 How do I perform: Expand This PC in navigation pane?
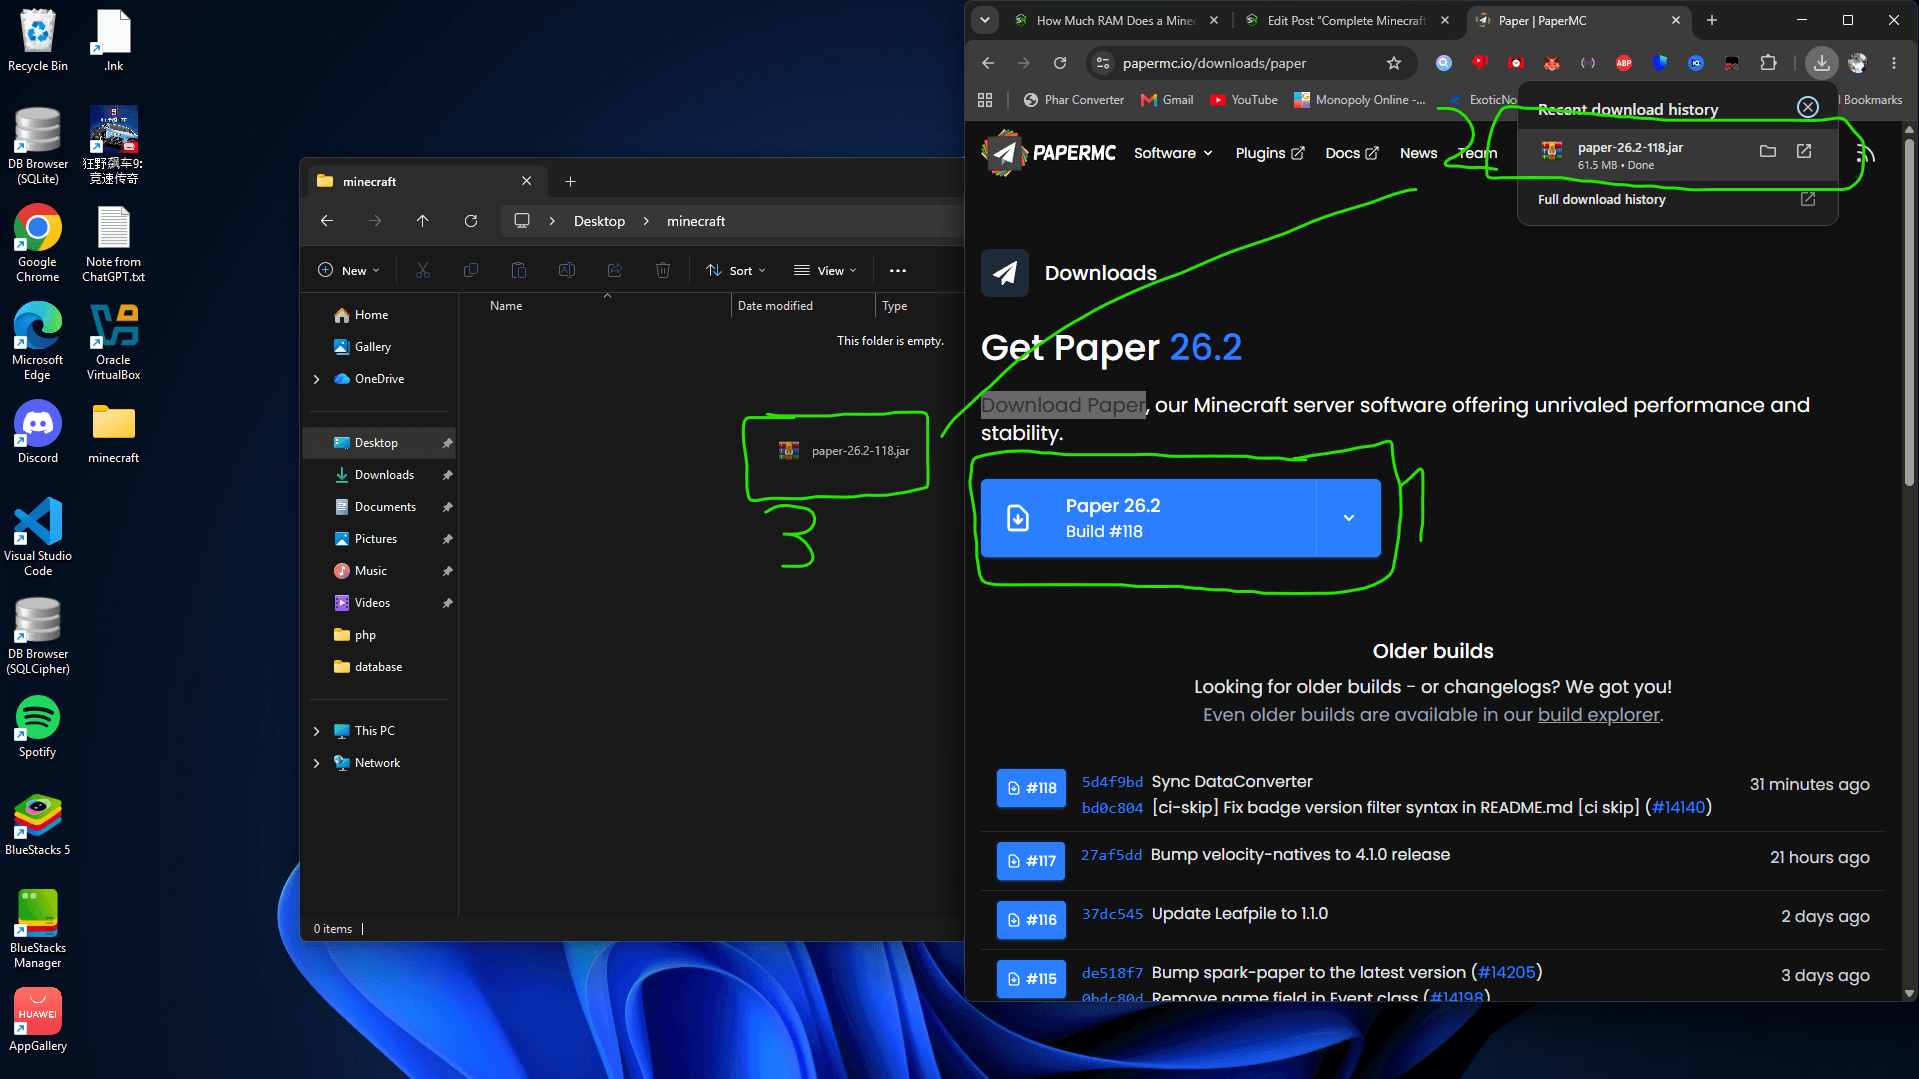tap(317, 731)
